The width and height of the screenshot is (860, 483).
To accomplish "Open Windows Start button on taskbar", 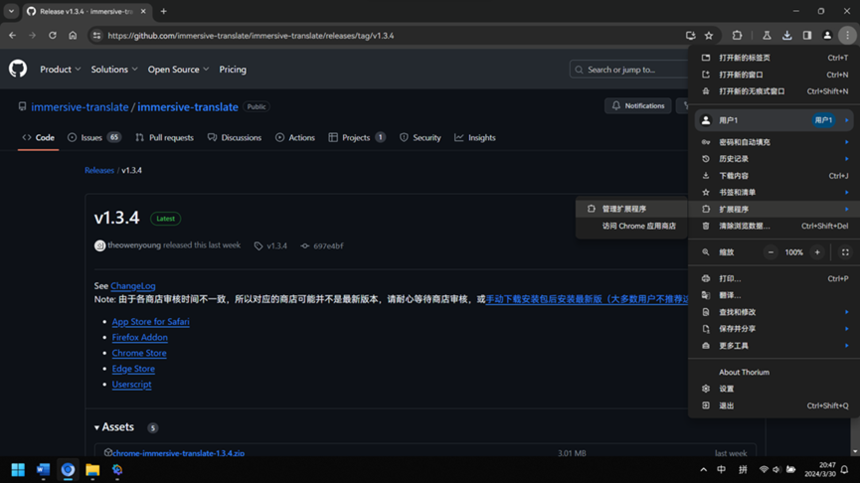I will [18, 470].
